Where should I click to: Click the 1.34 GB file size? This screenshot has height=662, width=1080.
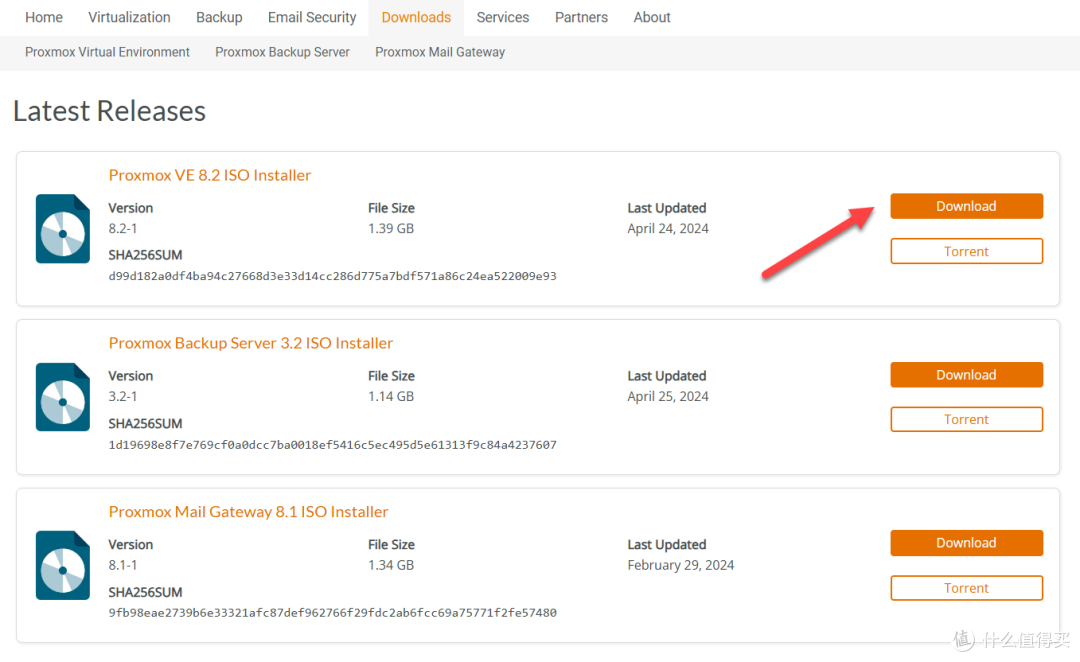(391, 566)
